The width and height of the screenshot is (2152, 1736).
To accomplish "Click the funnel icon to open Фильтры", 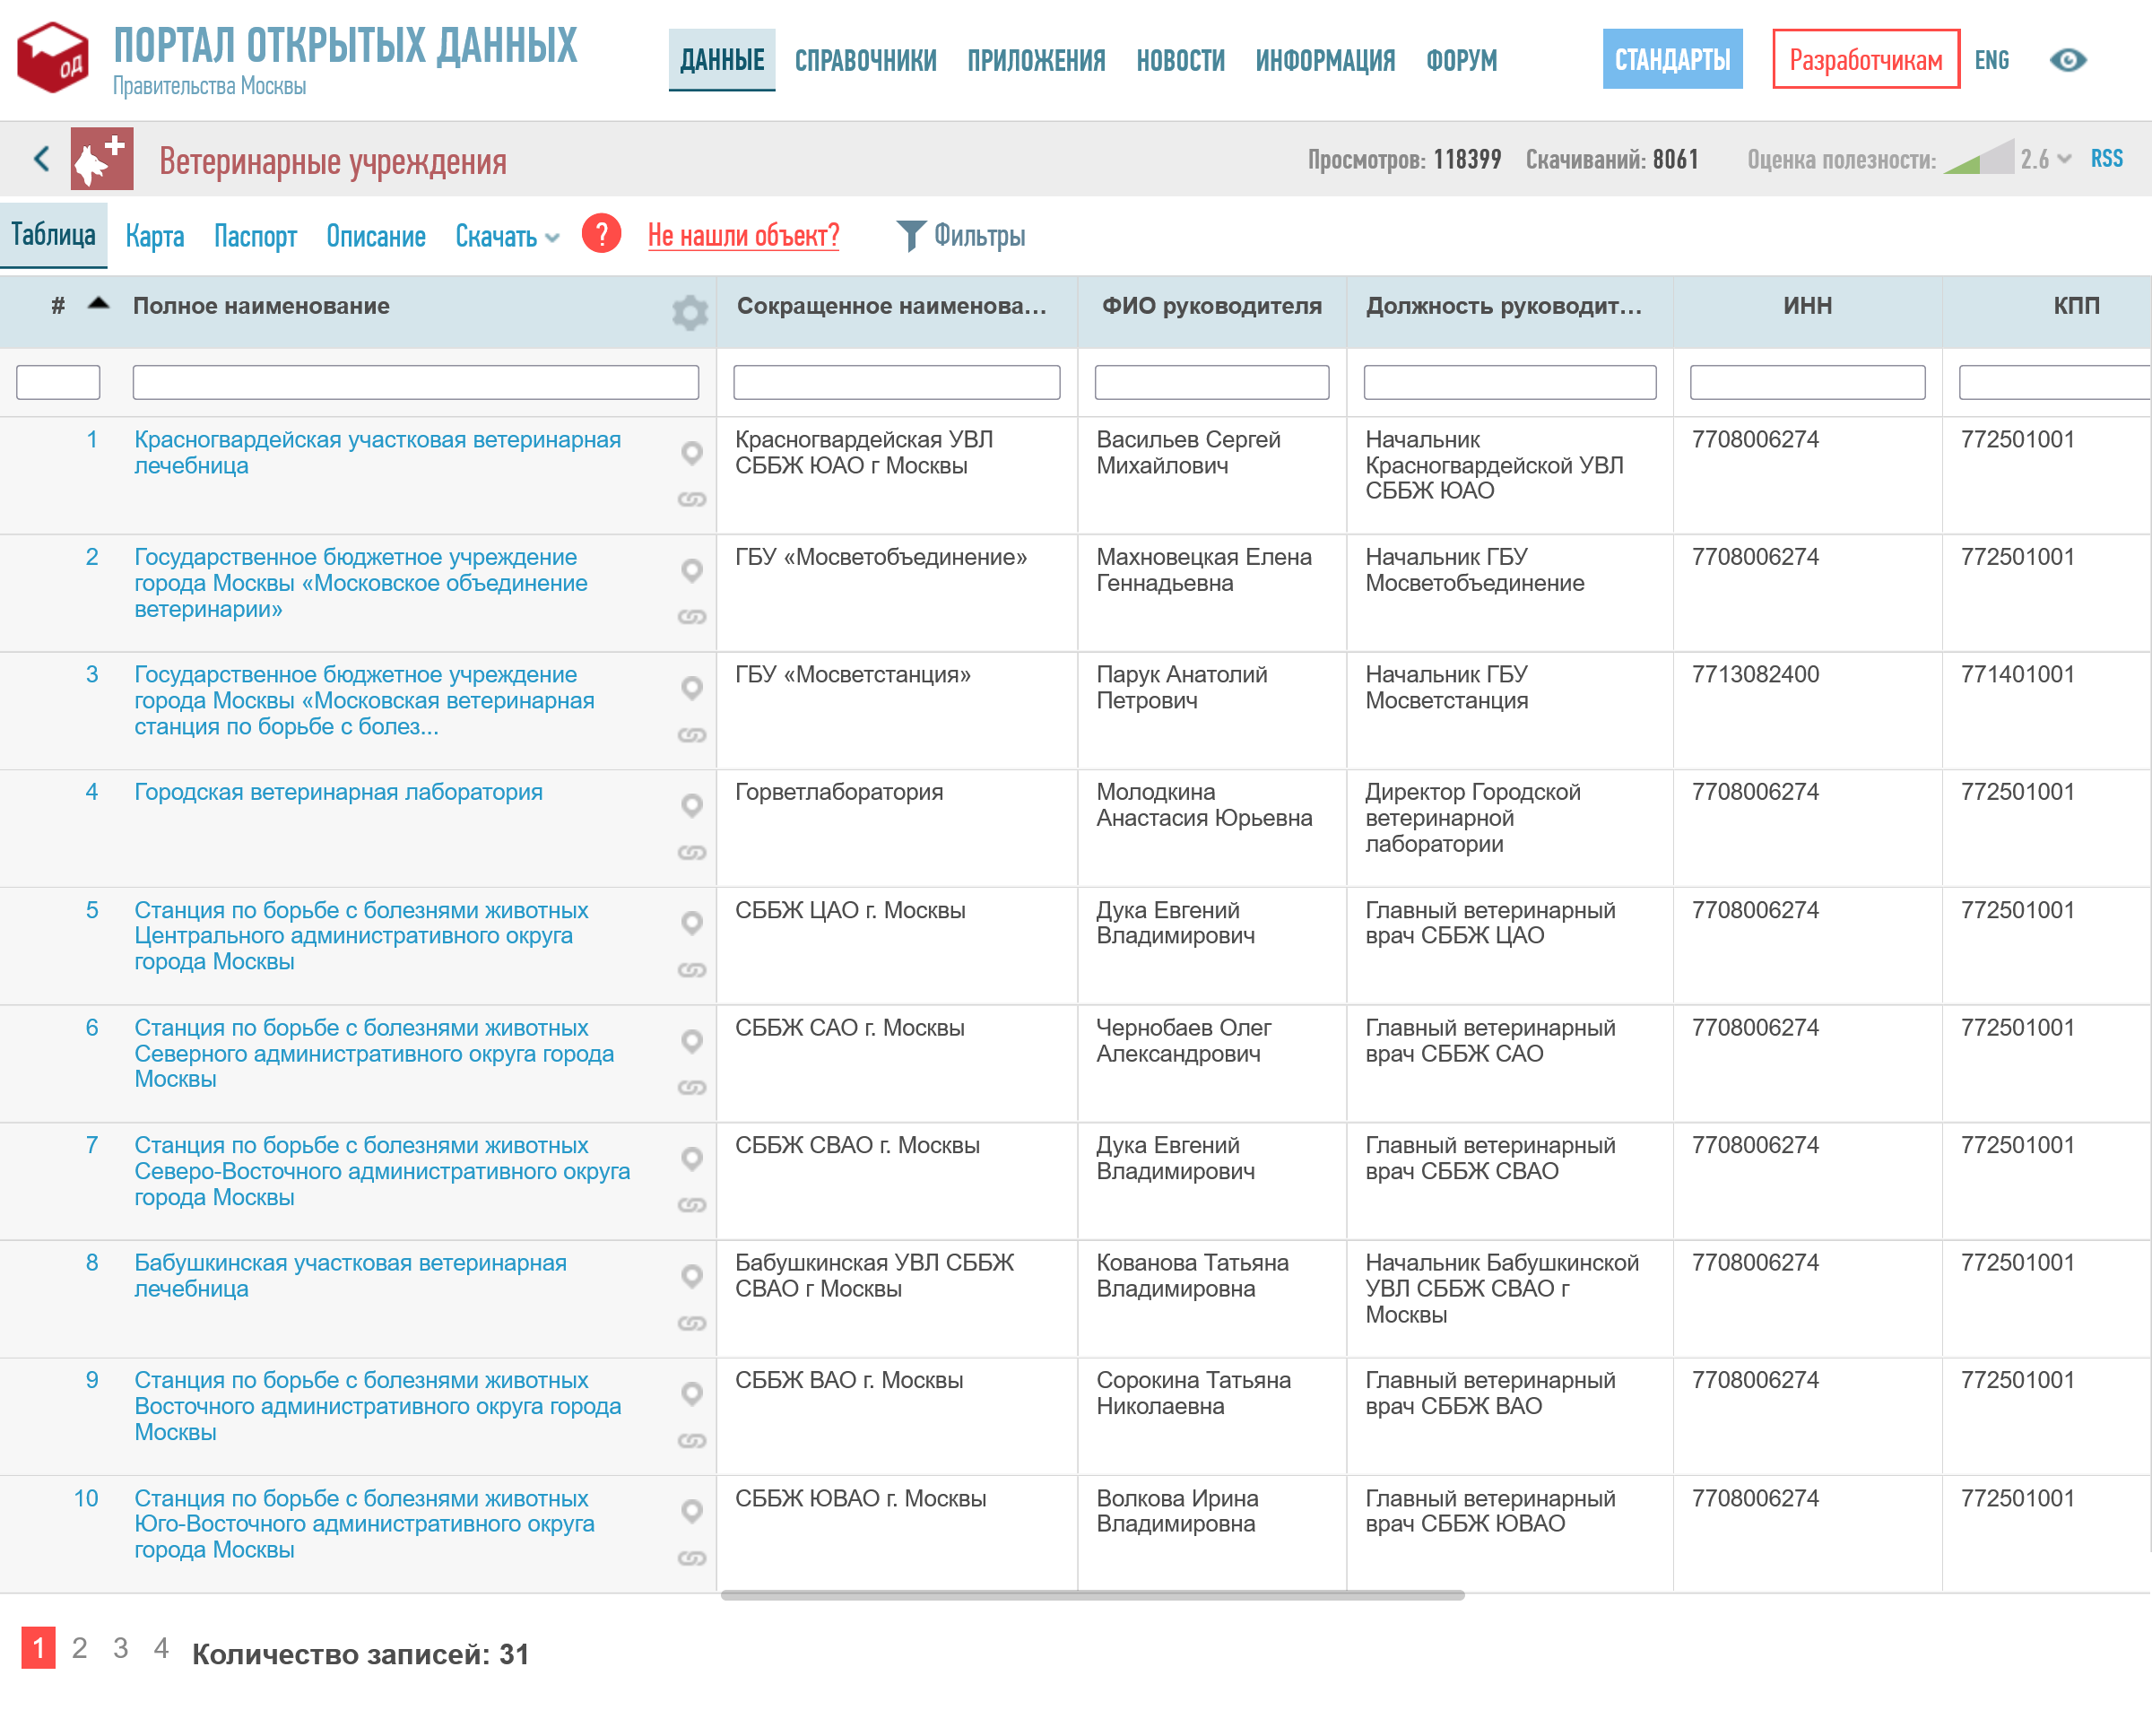I will tap(910, 236).
